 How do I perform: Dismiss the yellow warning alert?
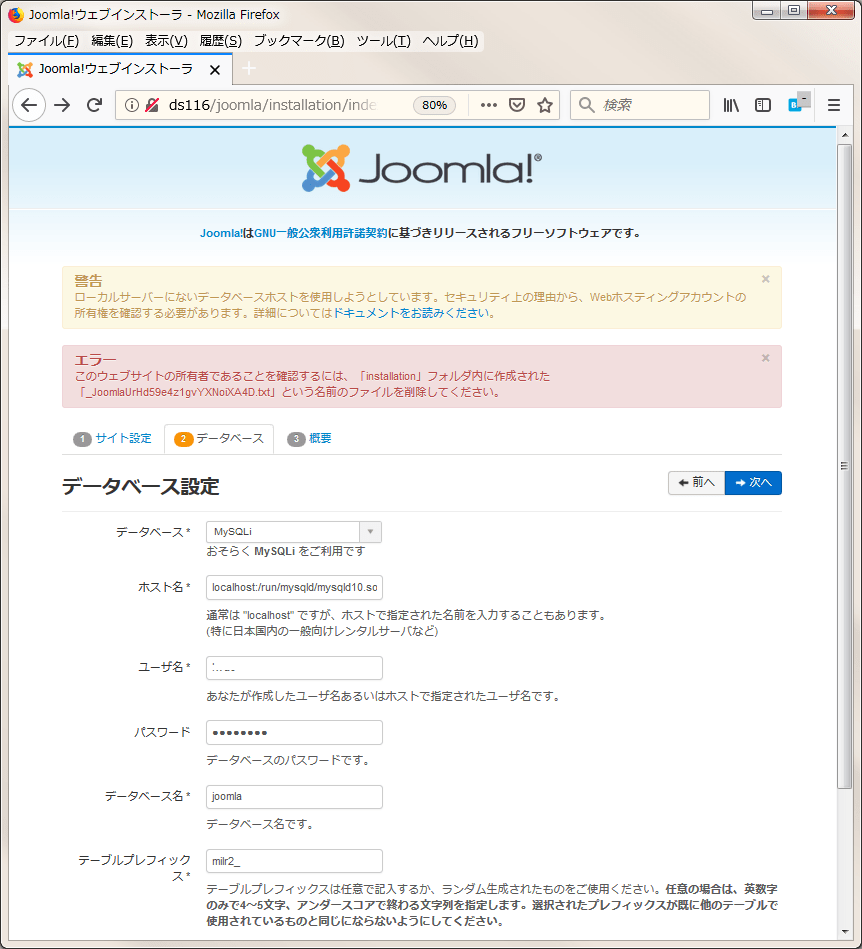pyautogui.click(x=766, y=279)
